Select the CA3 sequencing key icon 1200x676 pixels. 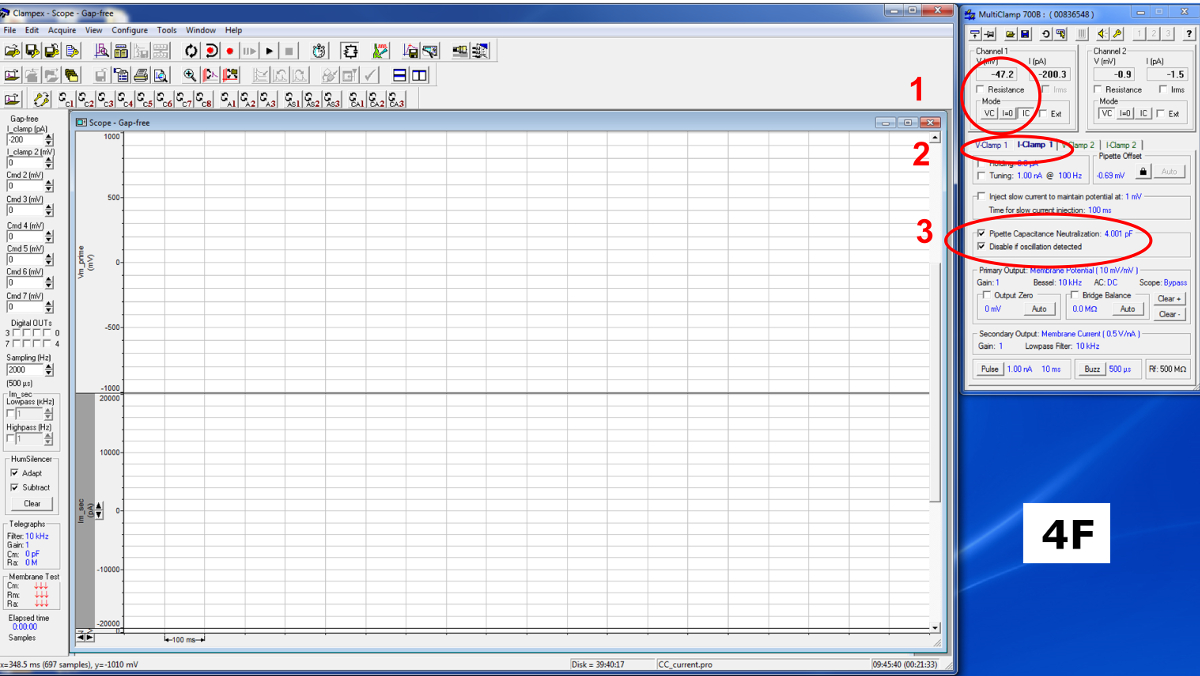396,99
